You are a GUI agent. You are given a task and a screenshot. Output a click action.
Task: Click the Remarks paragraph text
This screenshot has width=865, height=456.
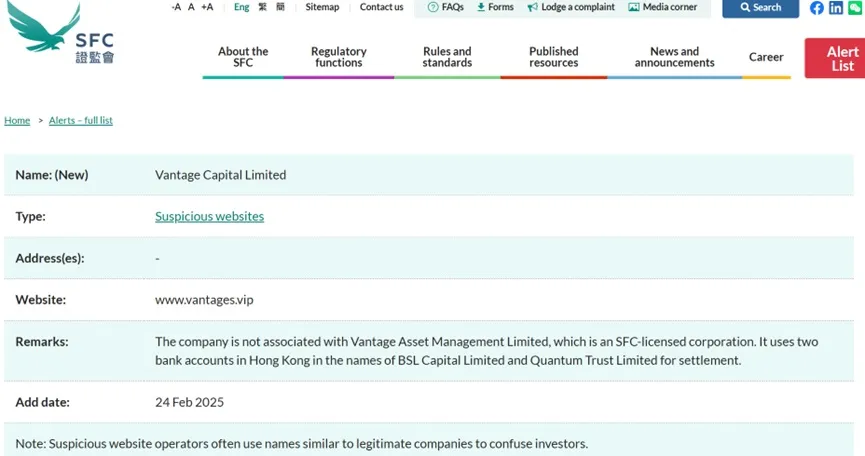pyautogui.click(x=486, y=351)
